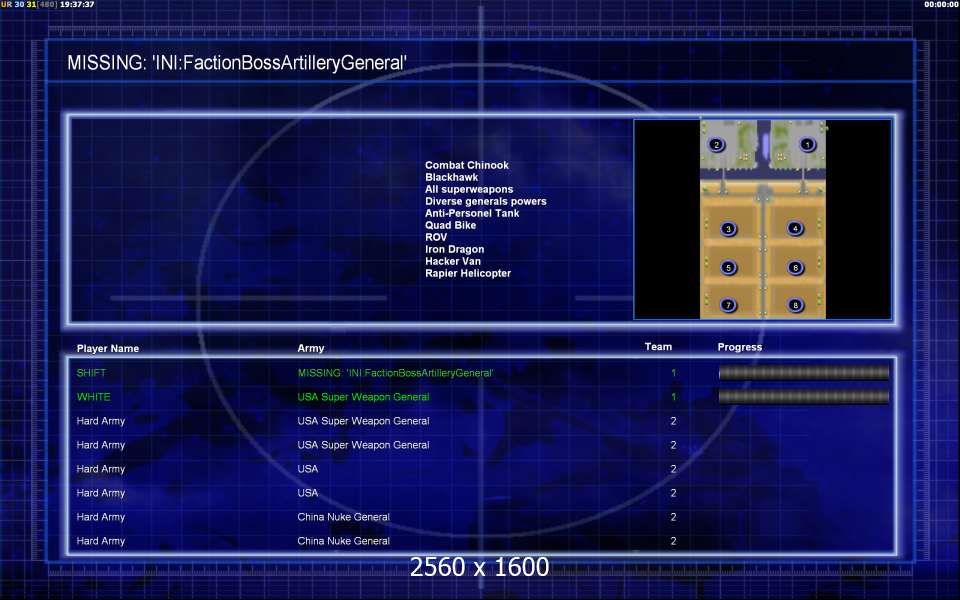
Task: Click team number 1 in the SHIFT row
Action: (x=673, y=373)
